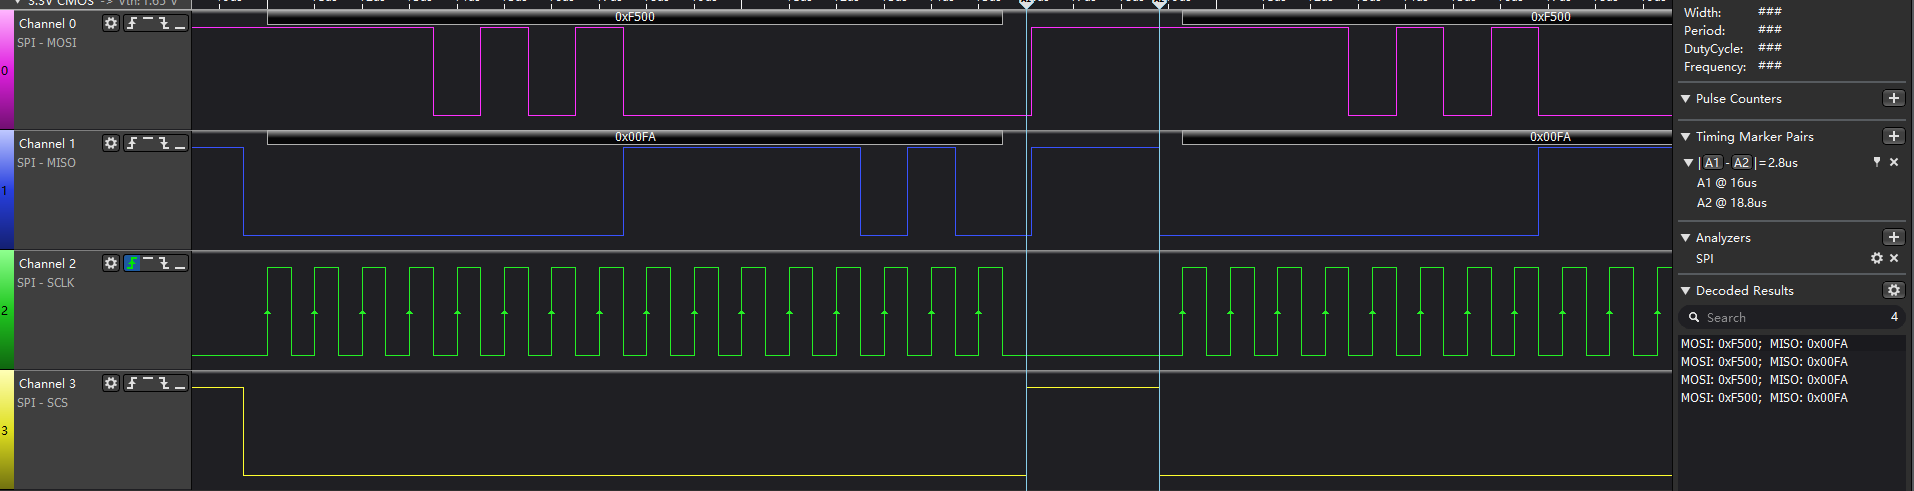The width and height of the screenshot is (1914, 491).
Task: Click the Channel 0 label
Action: click(47, 23)
